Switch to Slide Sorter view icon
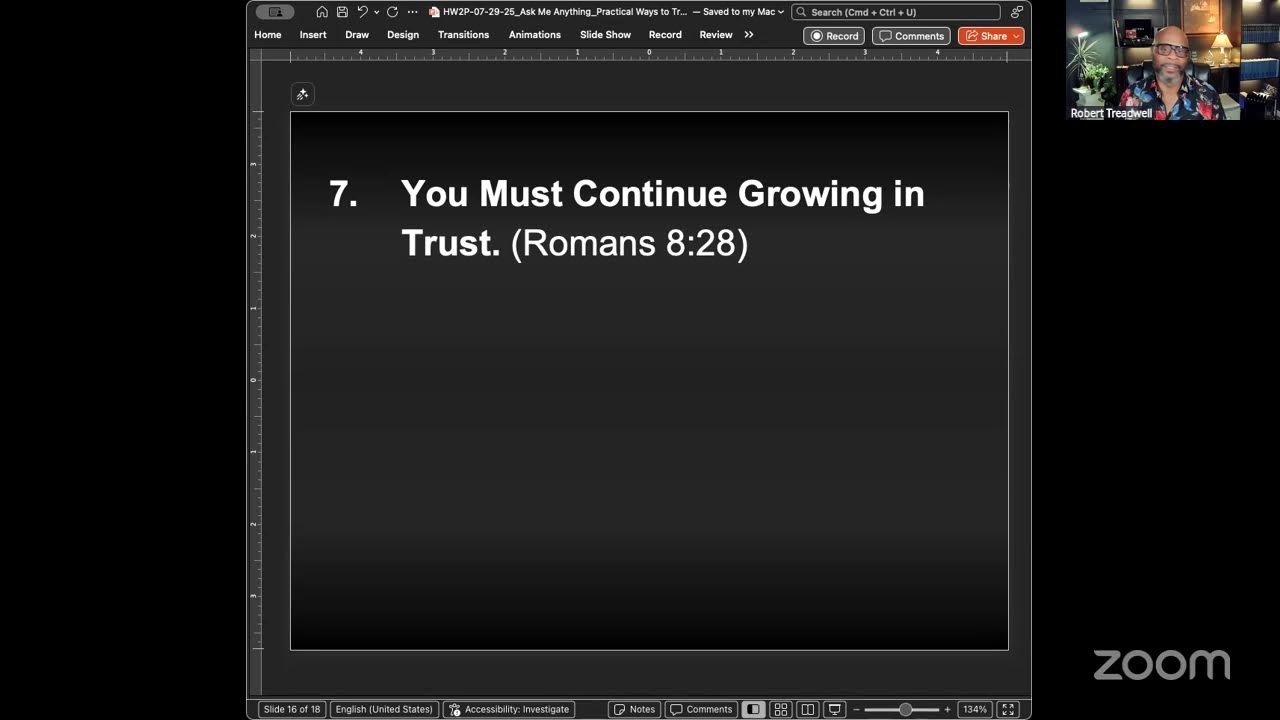1280x720 pixels. (x=781, y=709)
